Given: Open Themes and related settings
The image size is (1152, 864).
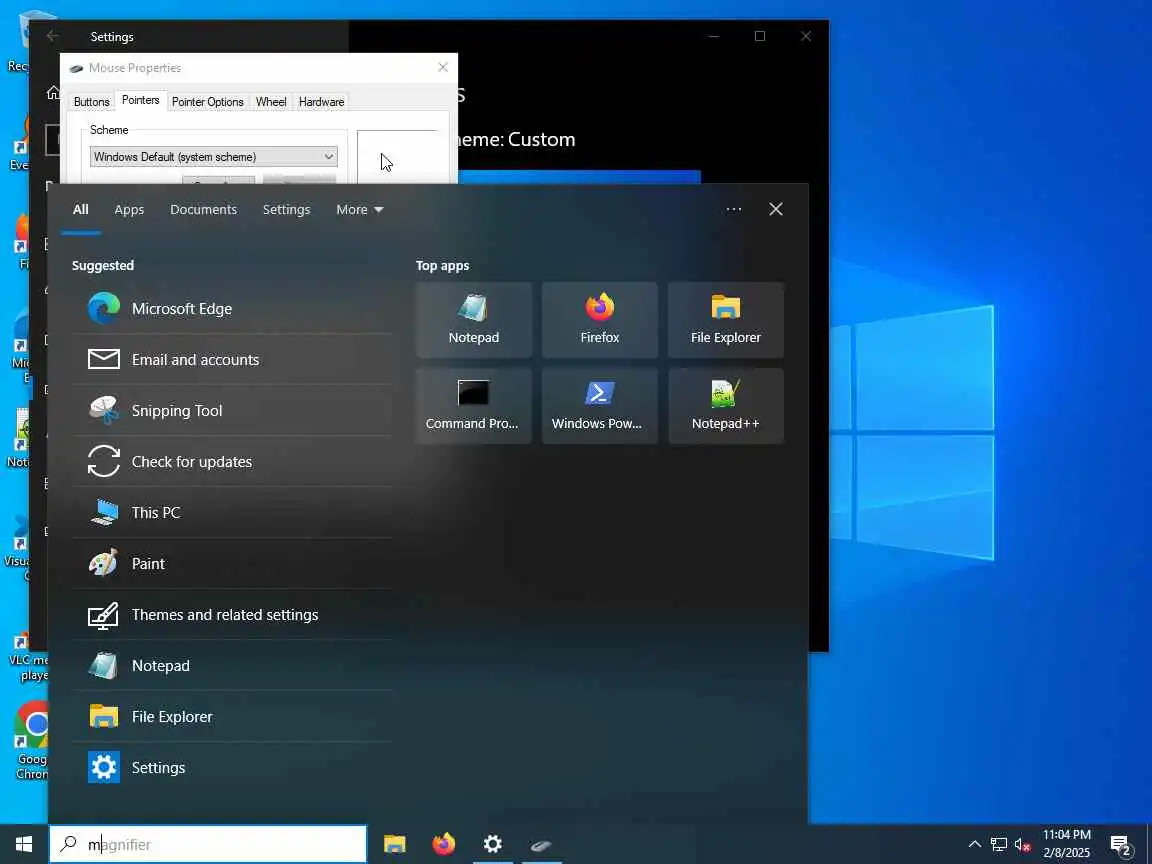Looking at the screenshot, I should (232, 614).
